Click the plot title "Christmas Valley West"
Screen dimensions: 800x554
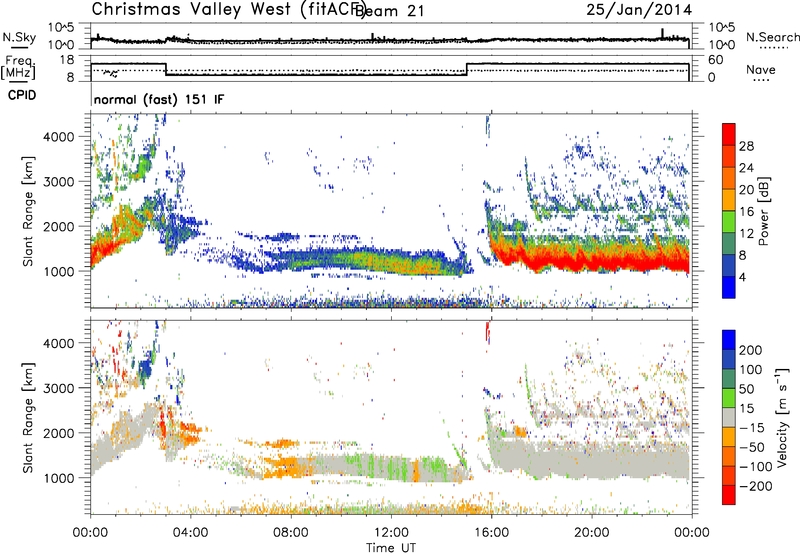tap(191, 10)
